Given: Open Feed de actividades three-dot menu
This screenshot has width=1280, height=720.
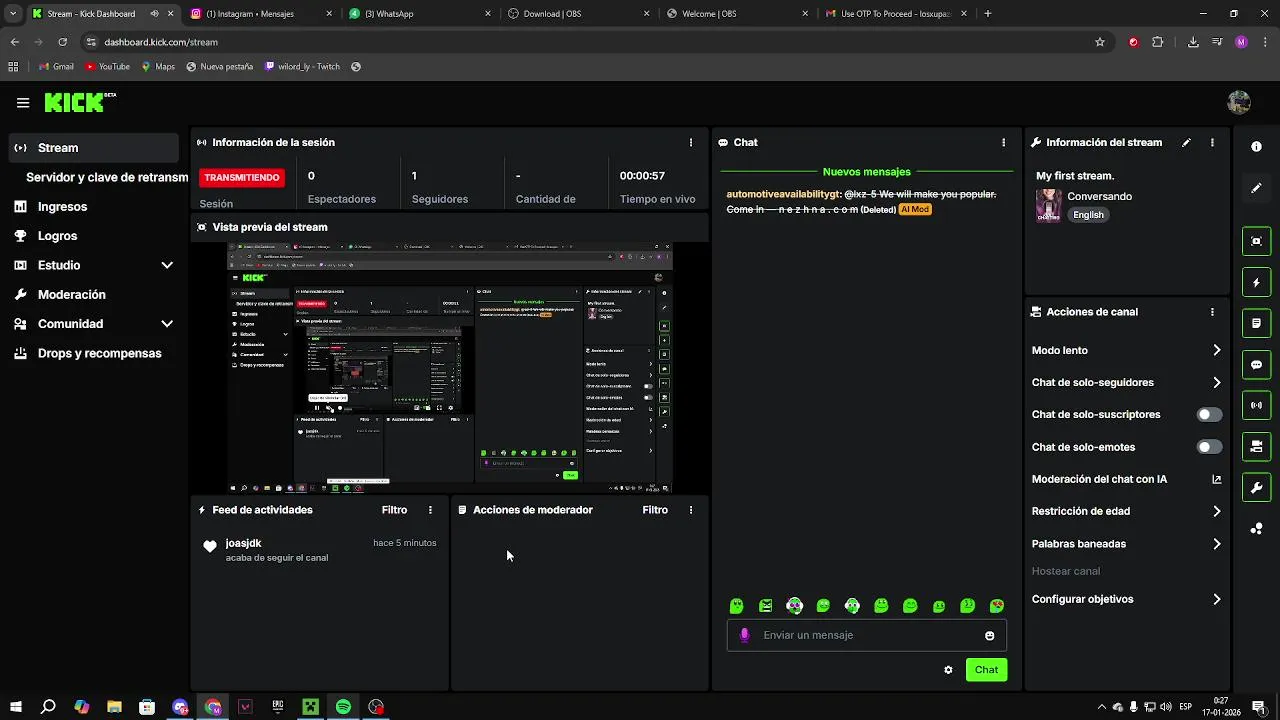Looking at the screenshot, I should 430,510.
